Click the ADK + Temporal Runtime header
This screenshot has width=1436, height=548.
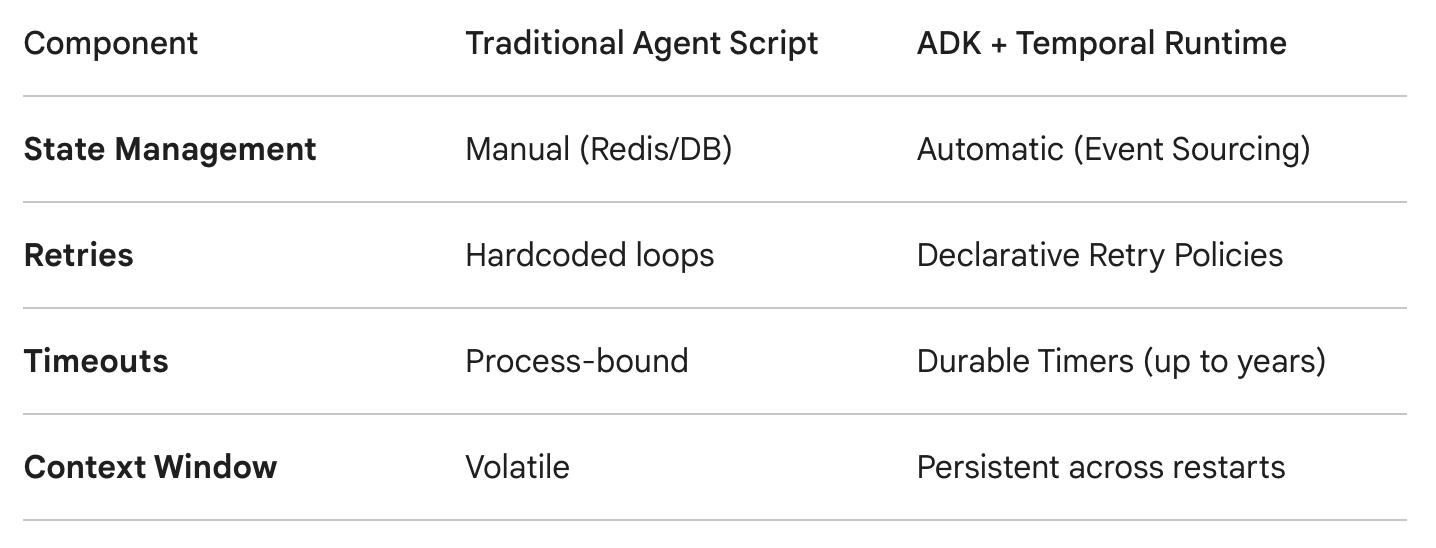point(1101,44)
